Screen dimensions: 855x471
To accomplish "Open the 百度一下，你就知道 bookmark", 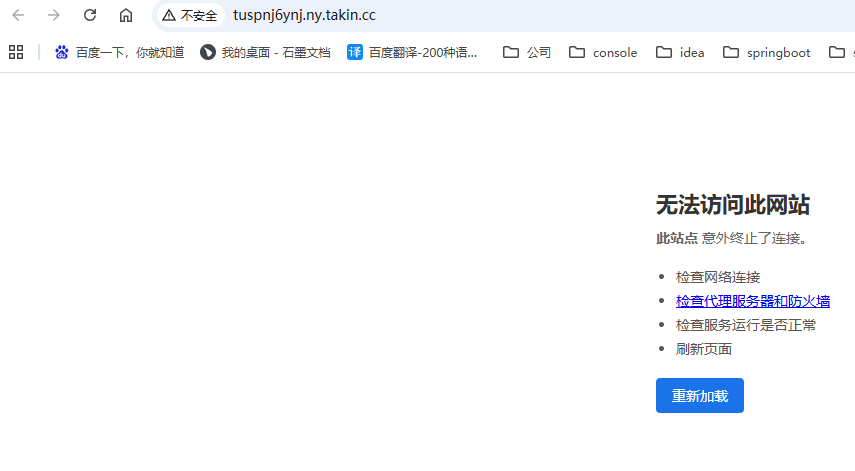I will (120, 52).
